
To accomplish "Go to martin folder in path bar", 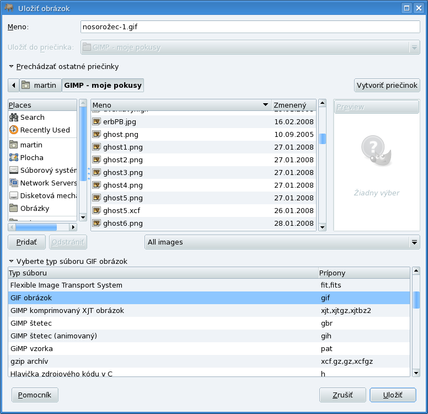I will [x=40, y=85].
